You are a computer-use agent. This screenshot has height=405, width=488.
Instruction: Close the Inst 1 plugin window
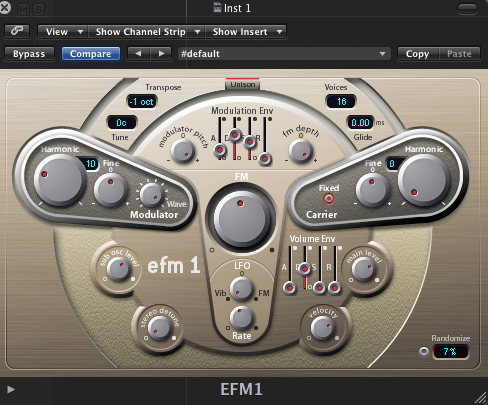[x=5, y=7]
